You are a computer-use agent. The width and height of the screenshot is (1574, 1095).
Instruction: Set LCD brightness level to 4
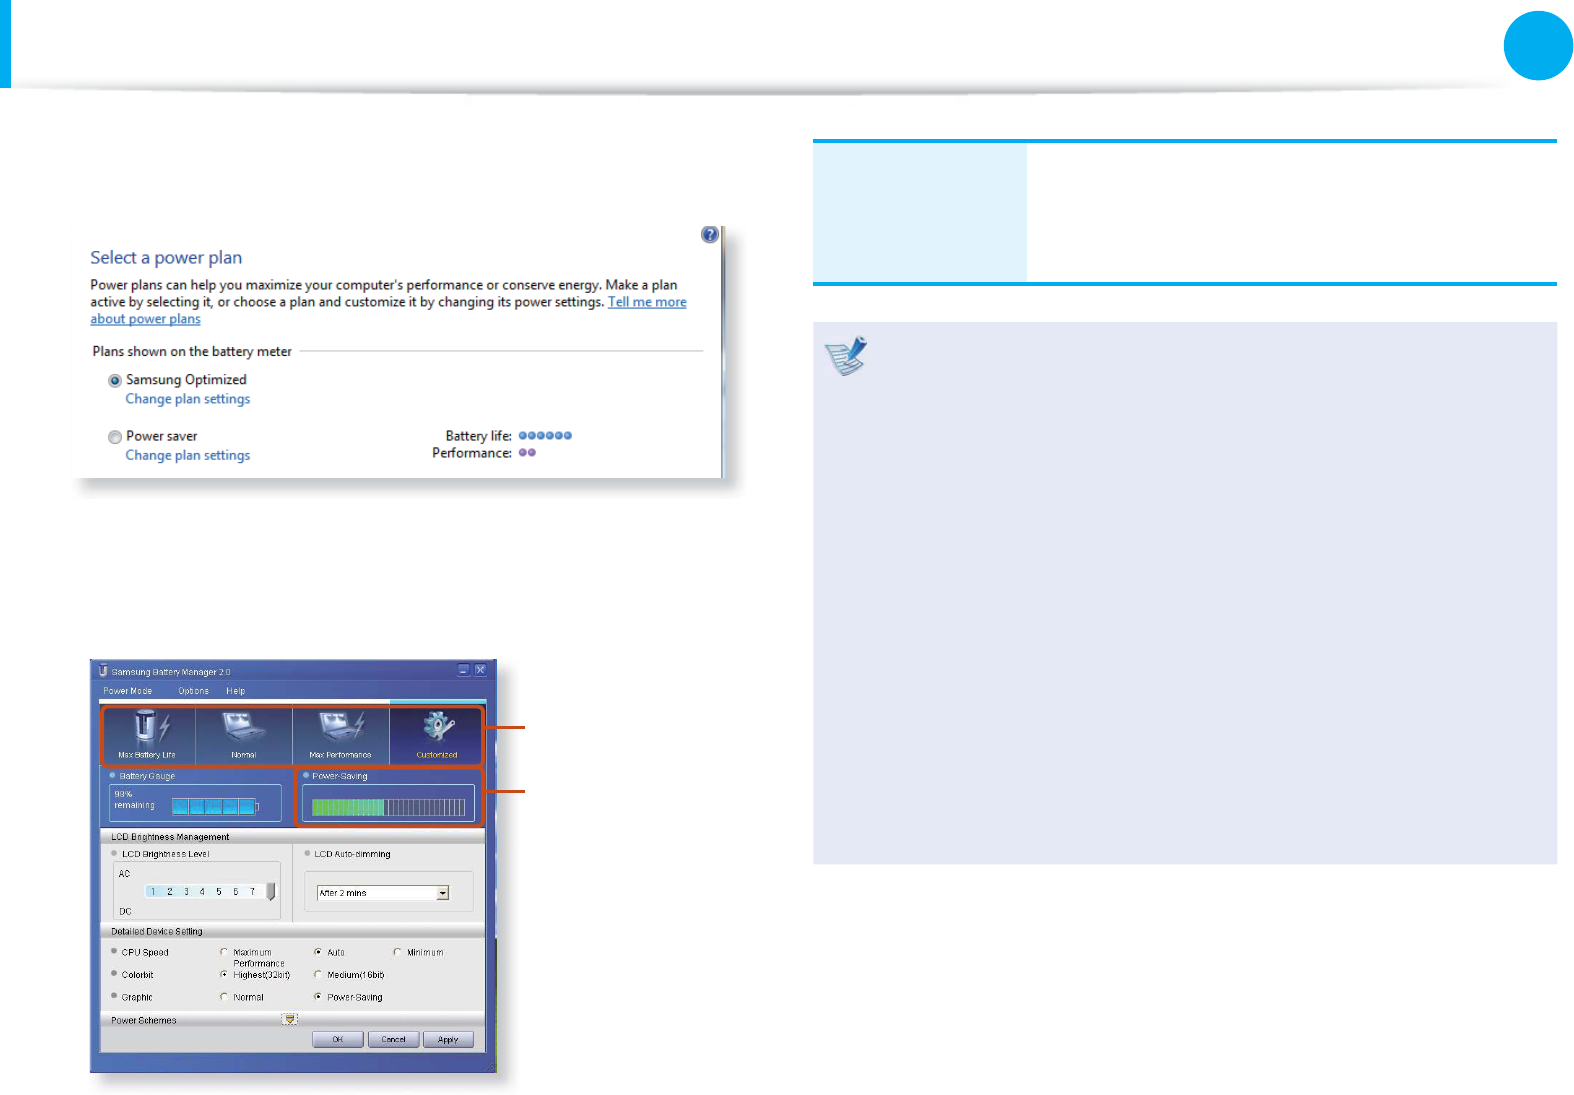pyautogui.click(x=202, y=891)
